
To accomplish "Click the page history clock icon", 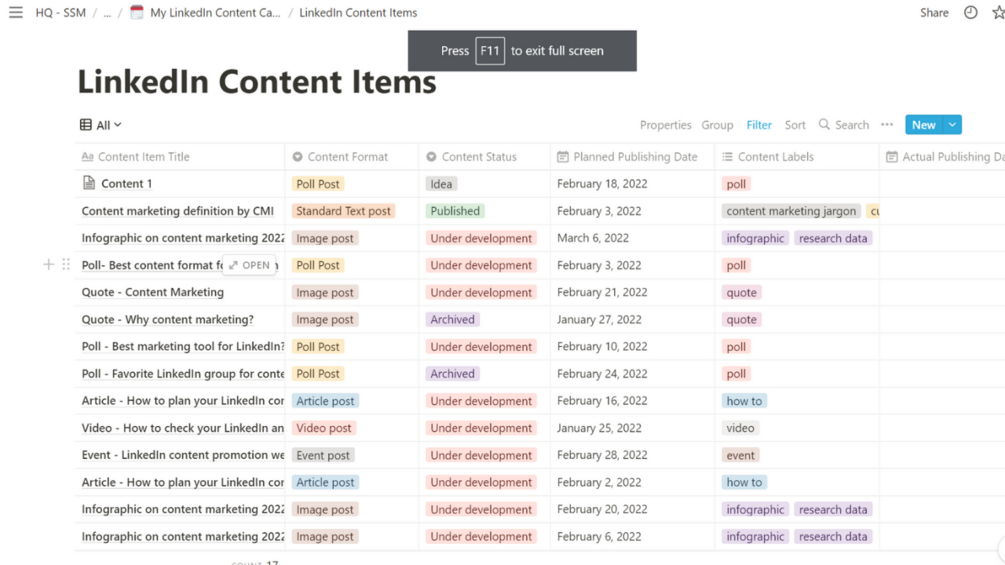I will [x=970, y=13].
